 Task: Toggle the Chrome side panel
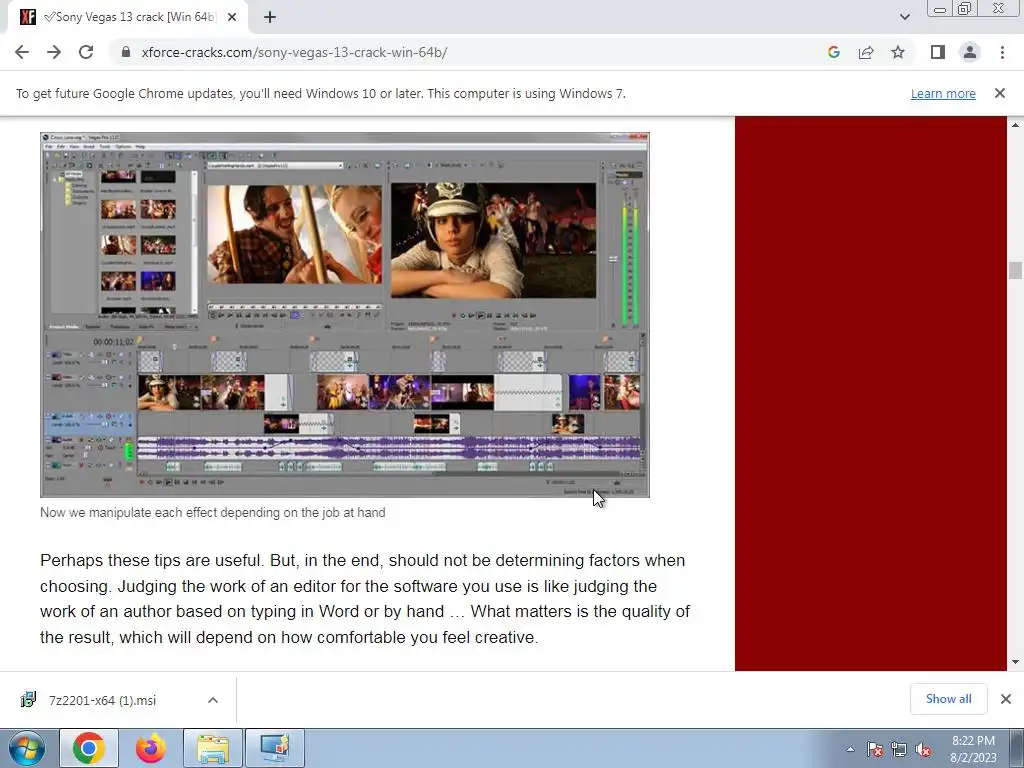coord(938,52)
